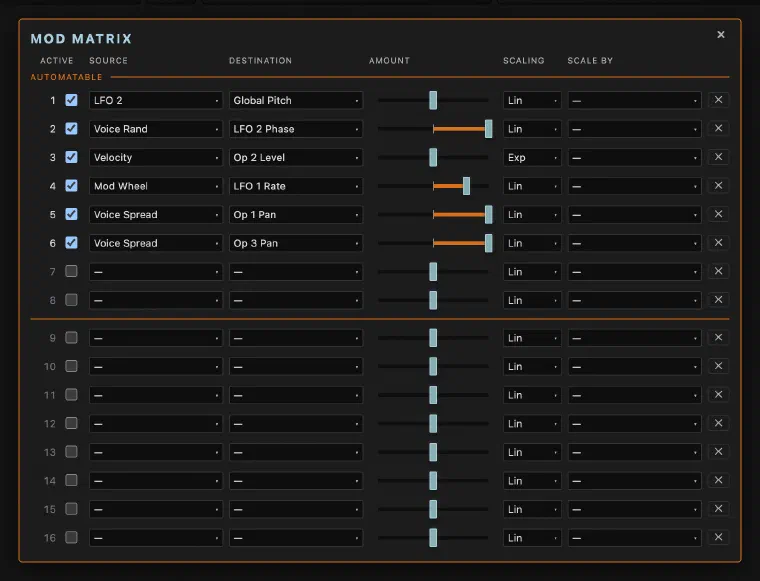Open Scale By dropdown in row 12
This screenshot has width=760, height=581.
(634, 424)
